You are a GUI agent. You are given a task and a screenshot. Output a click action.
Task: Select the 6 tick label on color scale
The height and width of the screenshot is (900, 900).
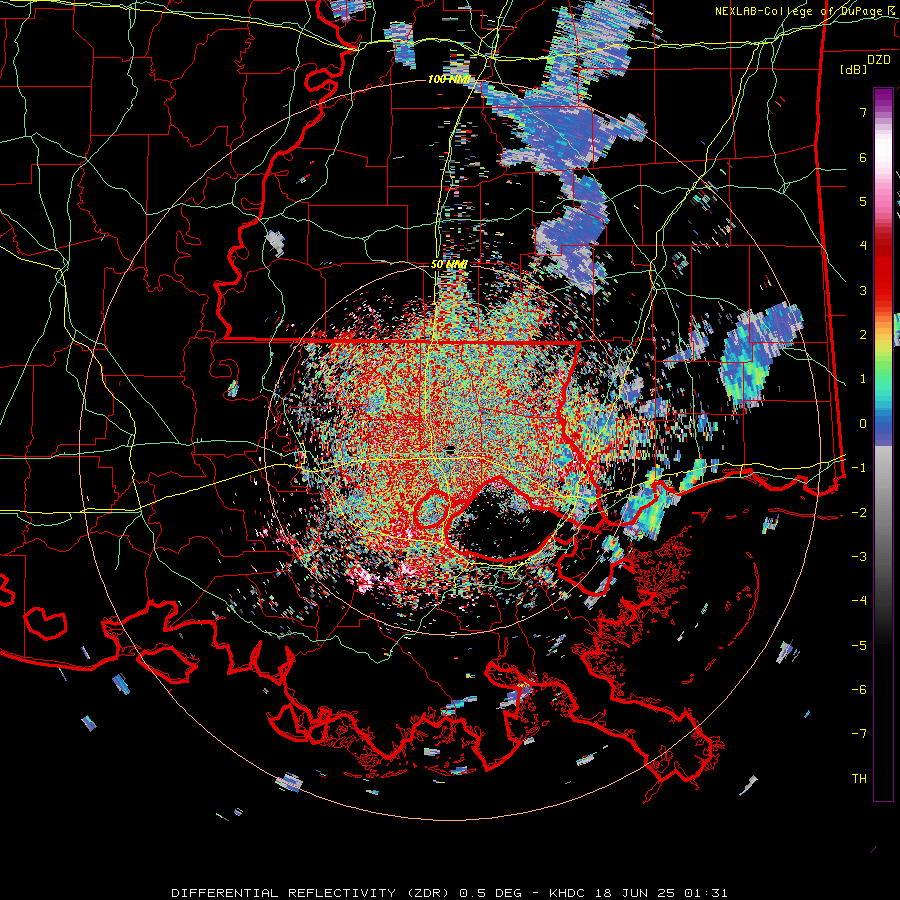pyautogui.click(x=863, y=157)
